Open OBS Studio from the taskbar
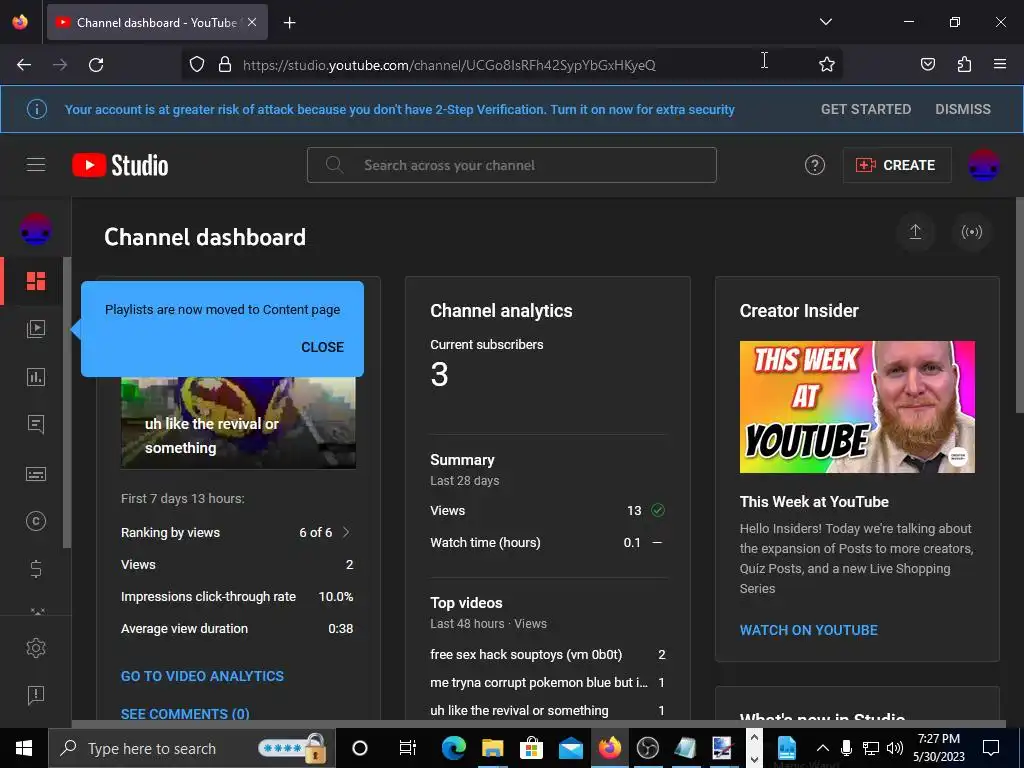This screenshot has height=768, width=1024. pyautogui.click(x=648, y=748)
